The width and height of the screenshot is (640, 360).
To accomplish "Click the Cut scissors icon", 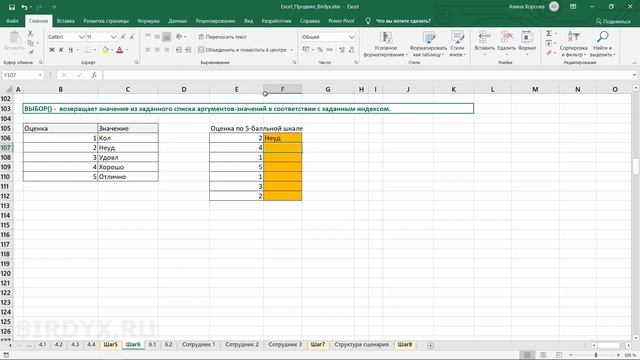I will pos(30,34).
